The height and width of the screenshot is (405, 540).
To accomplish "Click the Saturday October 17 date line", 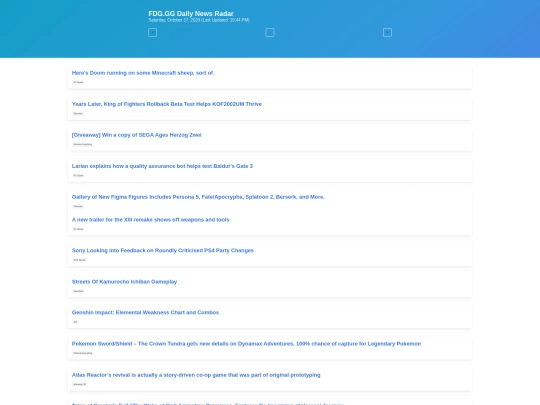I will point(199,20).
